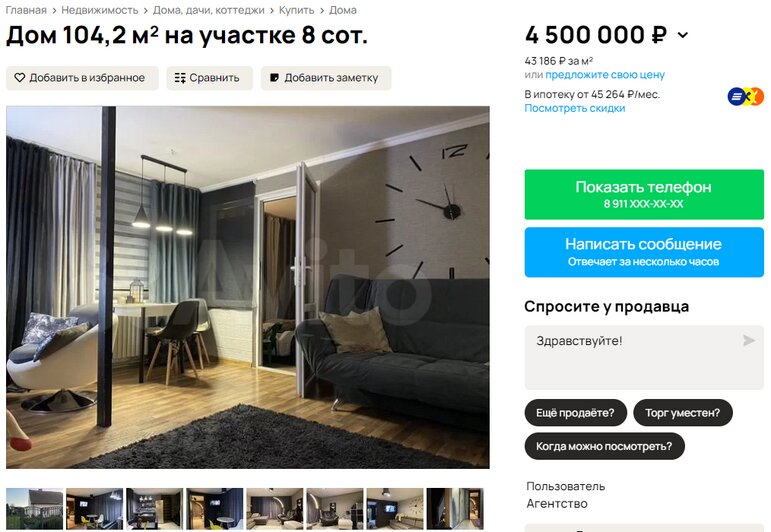This screenshot has width=771, height=532.
Task: Select Когда можно посмотреть? quick question
Action: 604,446
